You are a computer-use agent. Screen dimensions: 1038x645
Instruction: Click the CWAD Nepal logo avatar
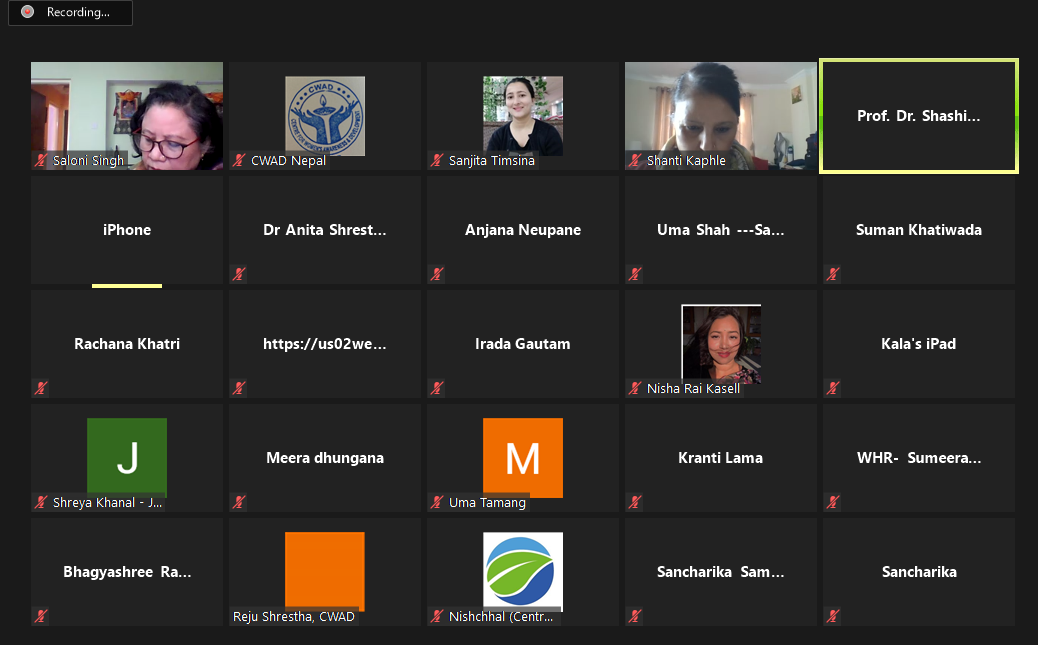click(x=324, y=114)
